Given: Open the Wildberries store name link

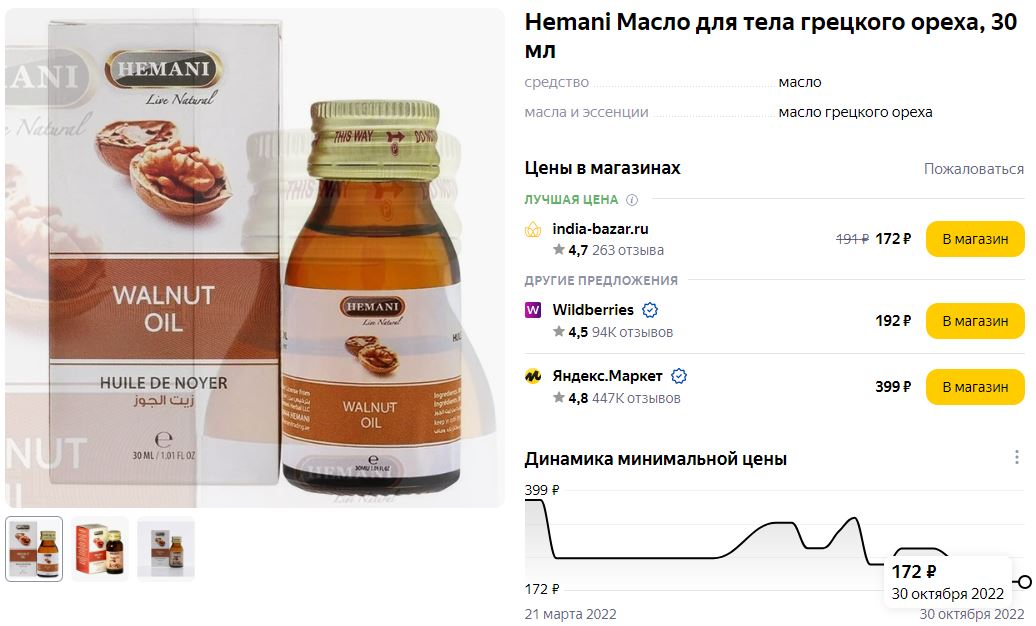Looking at the screenshot, I should click(x=593, y=310).
